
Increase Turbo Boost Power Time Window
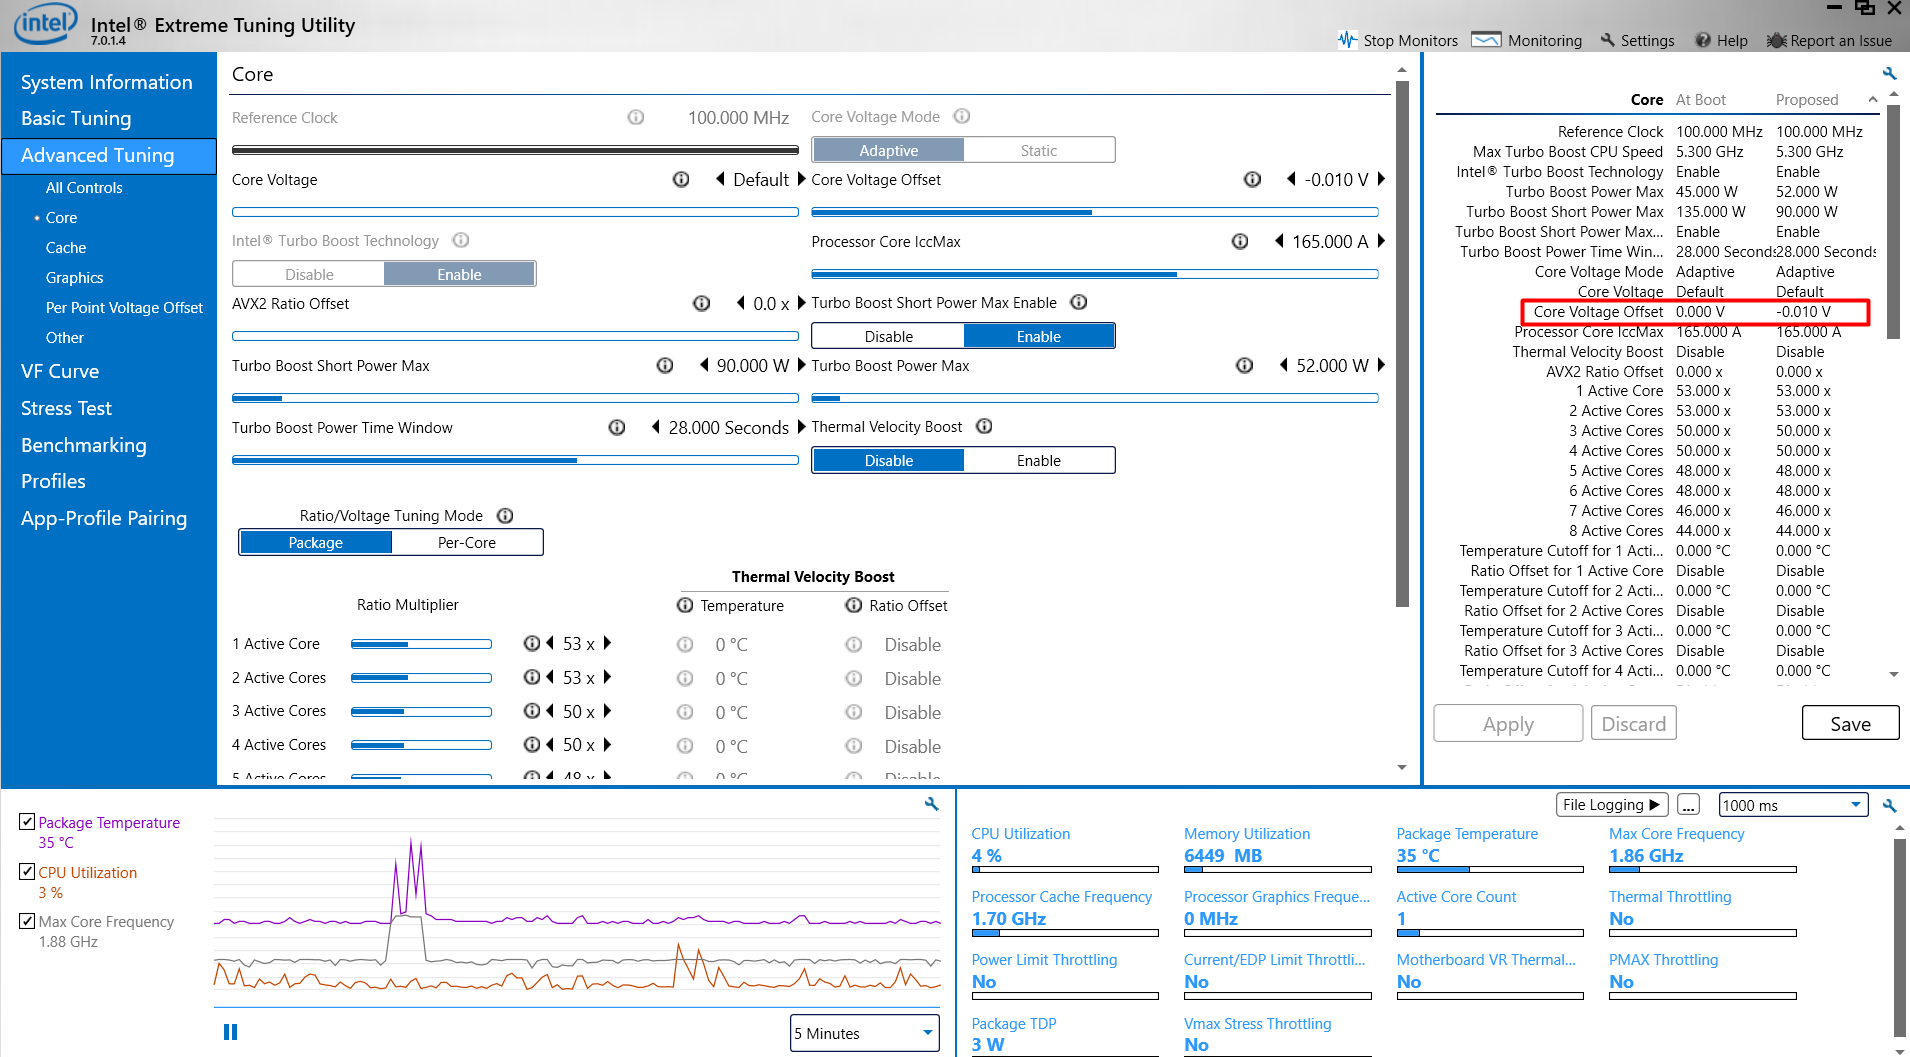pyautogui.click(x=801, y=427)
